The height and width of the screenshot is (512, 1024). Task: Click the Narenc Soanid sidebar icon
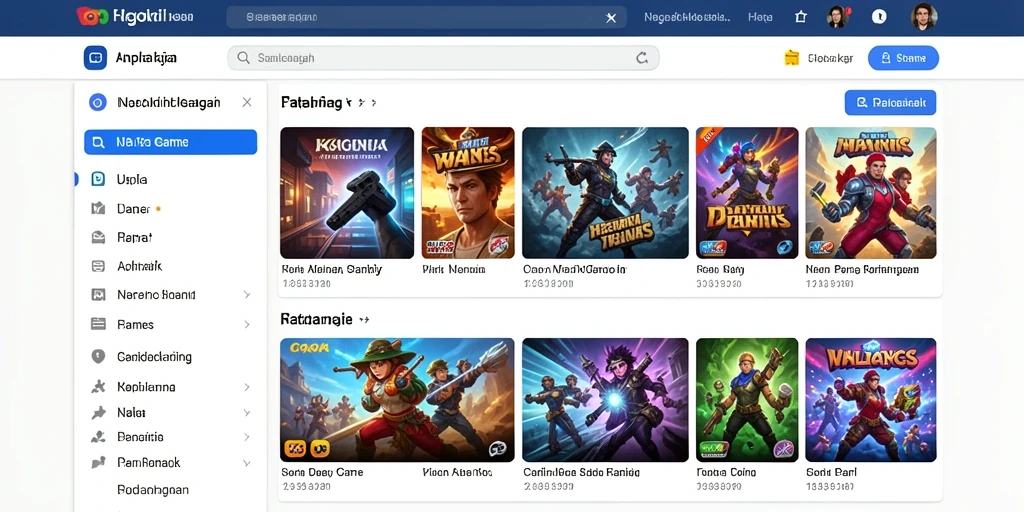(x=98, y=295)
